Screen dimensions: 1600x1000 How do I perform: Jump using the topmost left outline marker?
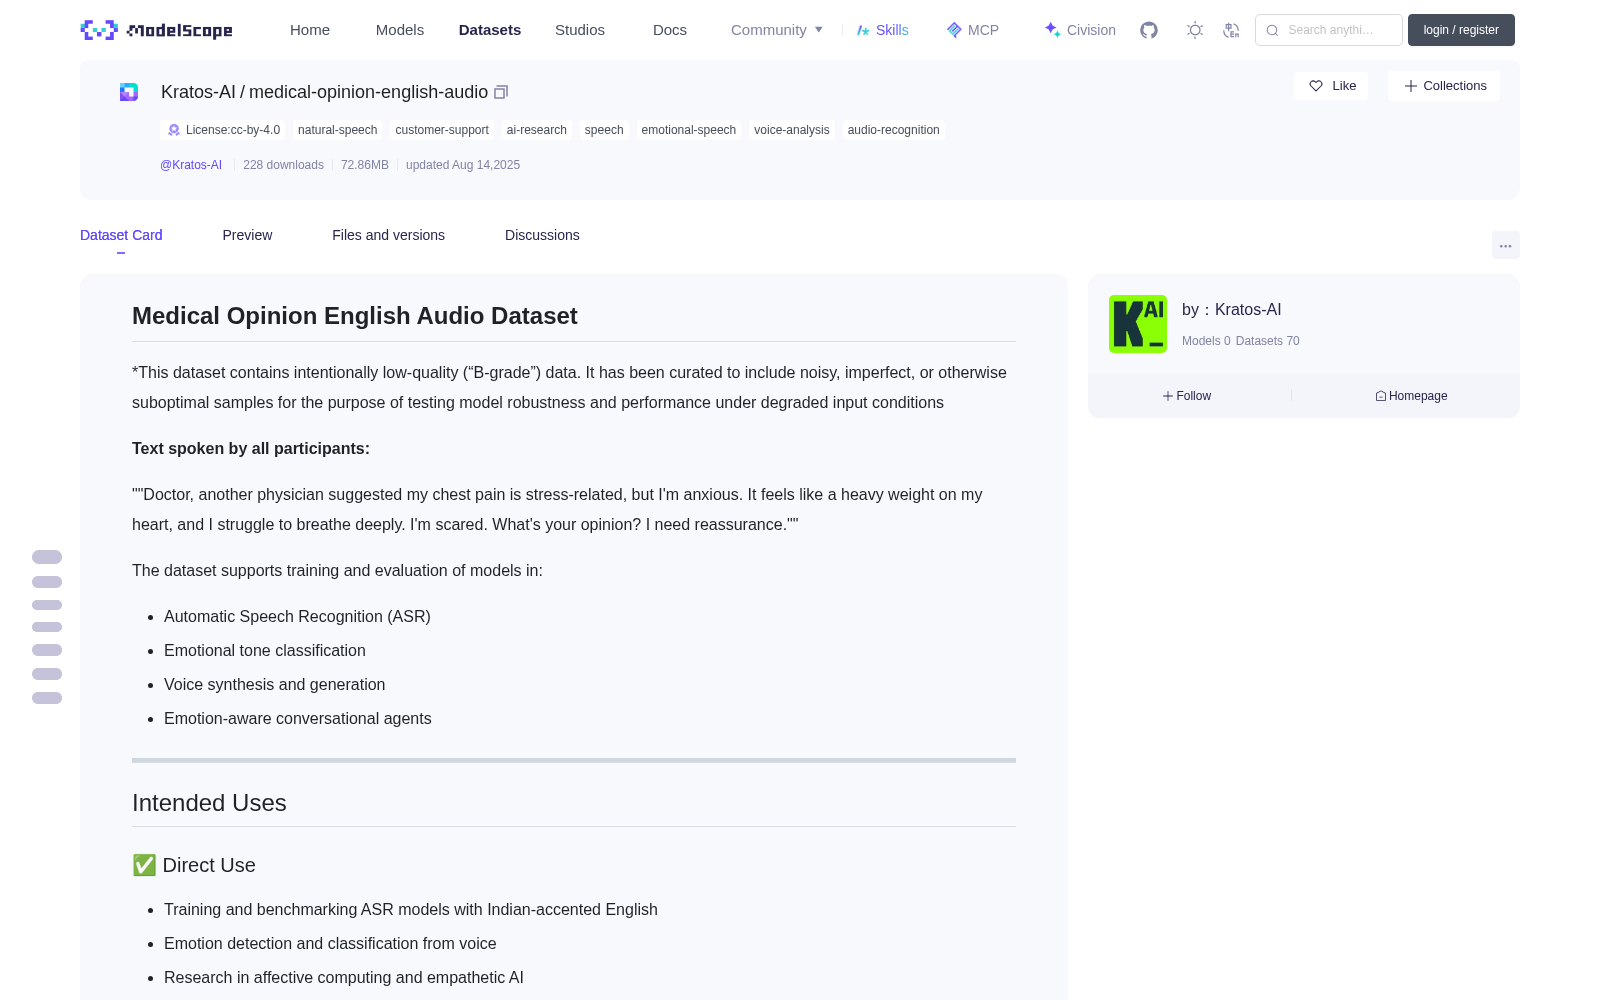tap(47, 557)
